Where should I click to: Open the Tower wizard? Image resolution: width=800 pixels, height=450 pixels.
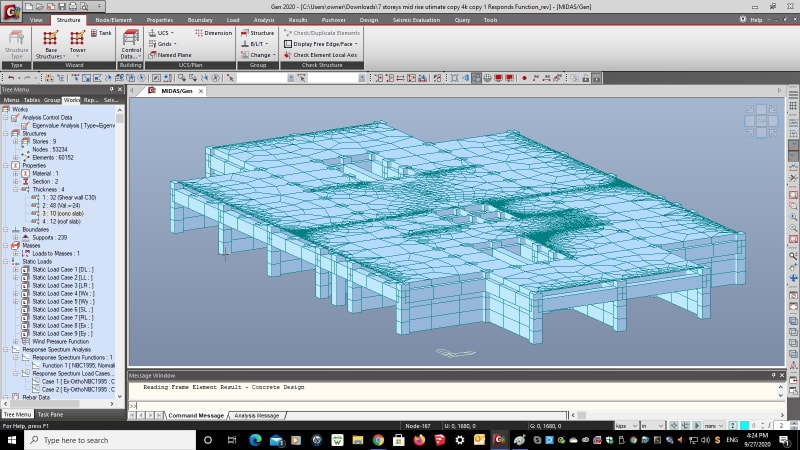78,42
